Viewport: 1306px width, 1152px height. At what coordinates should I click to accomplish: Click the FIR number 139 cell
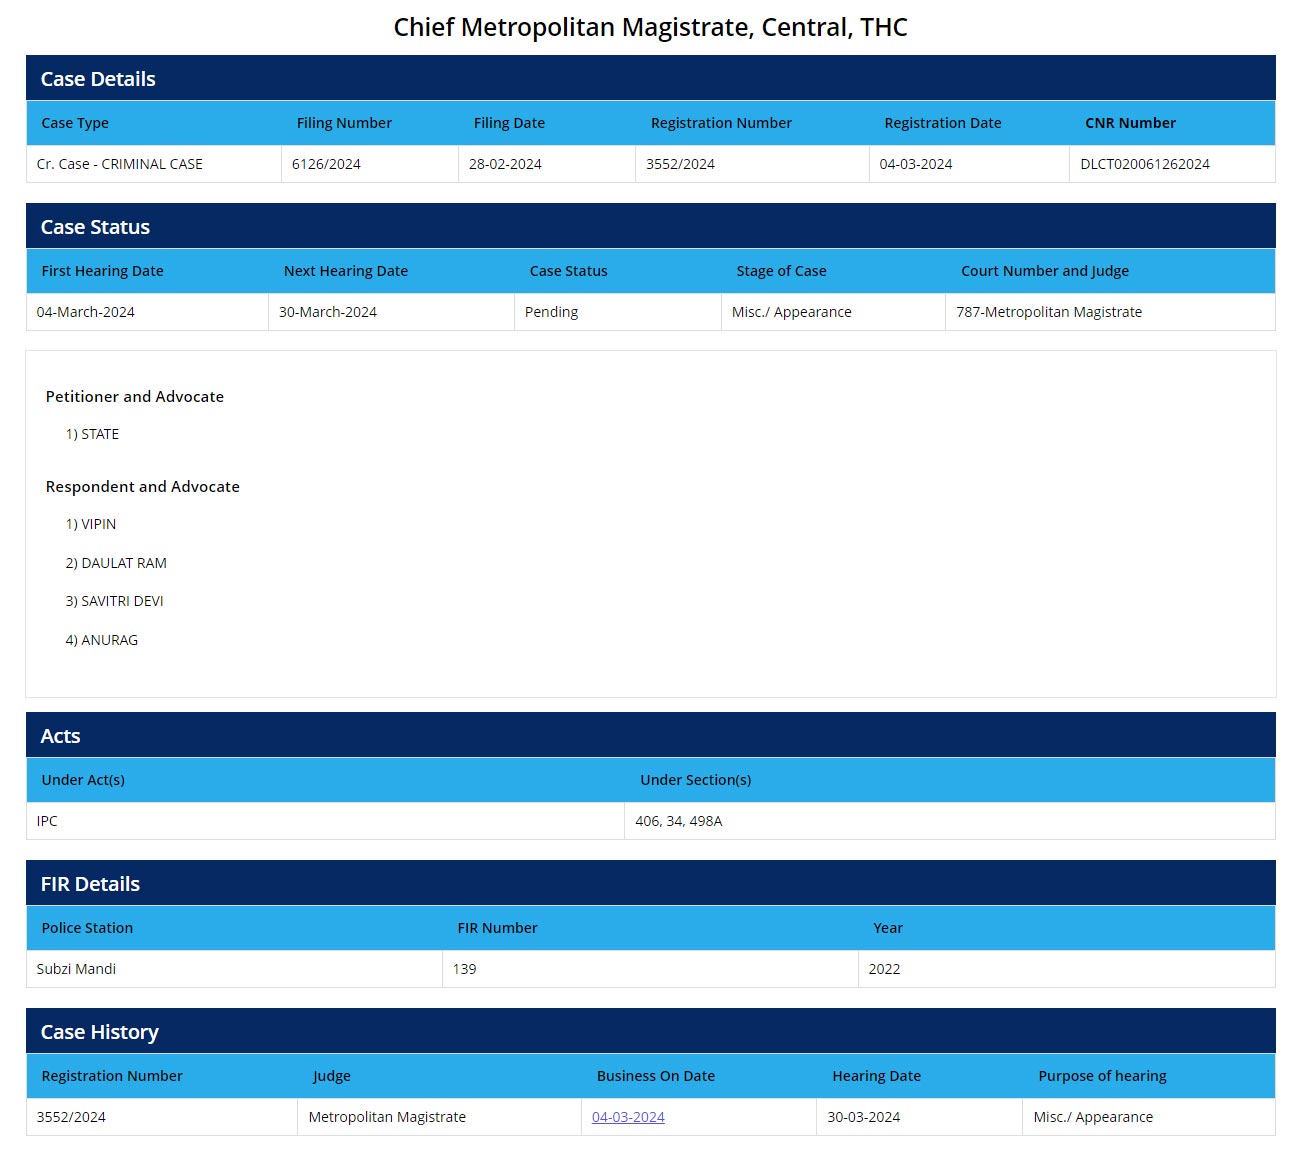pos(464,969)
